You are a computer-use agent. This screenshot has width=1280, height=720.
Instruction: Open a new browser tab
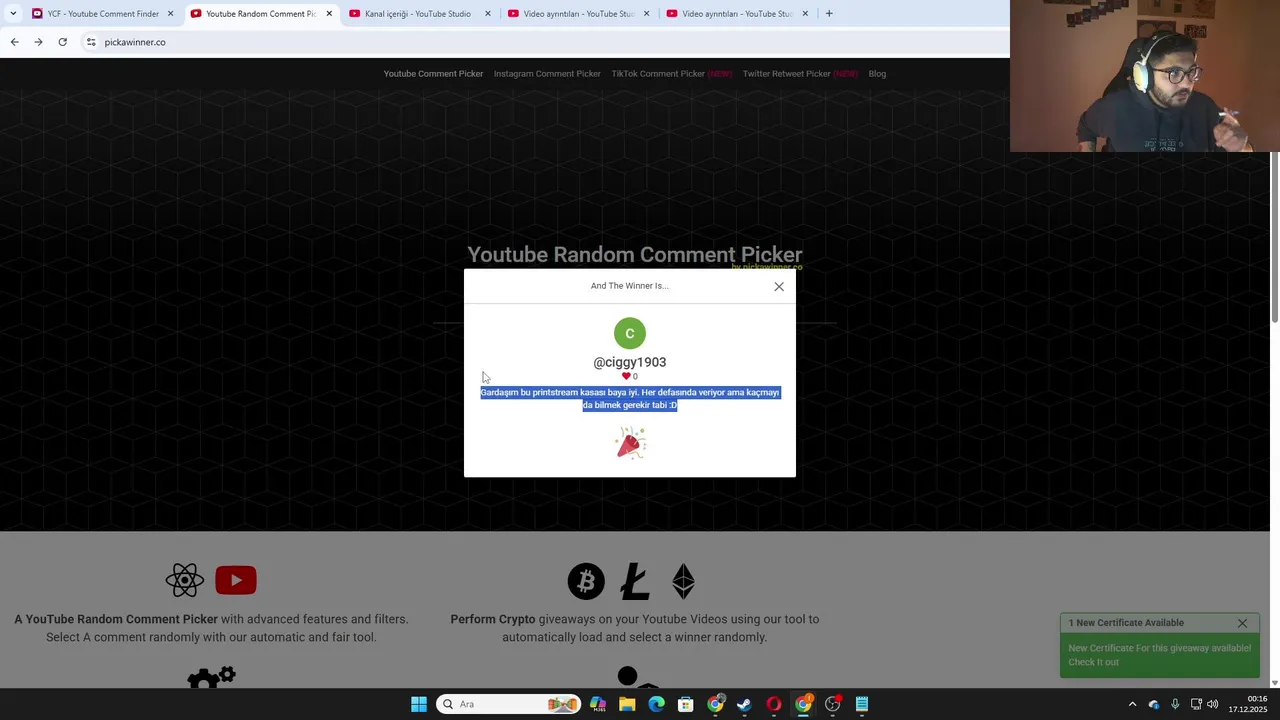(x=829, y=13)
